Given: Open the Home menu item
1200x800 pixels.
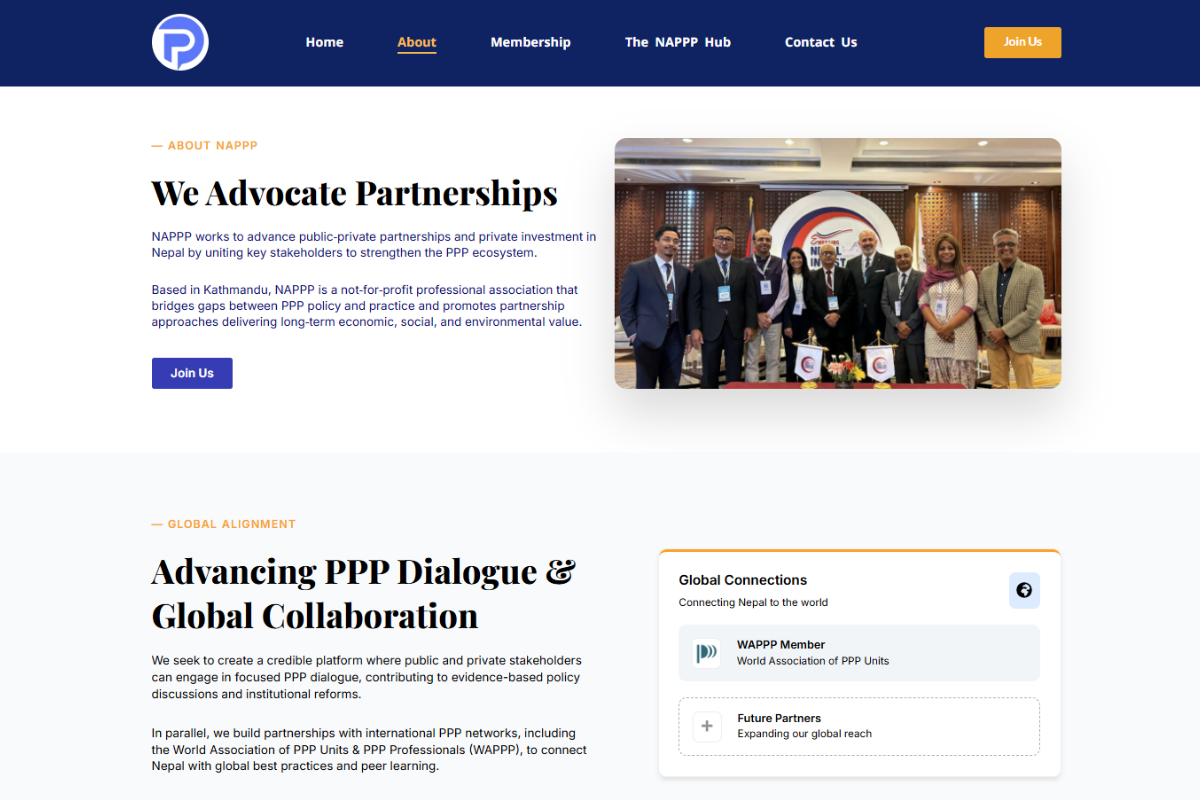Looking at the screenshot, I should click(324, 42).
